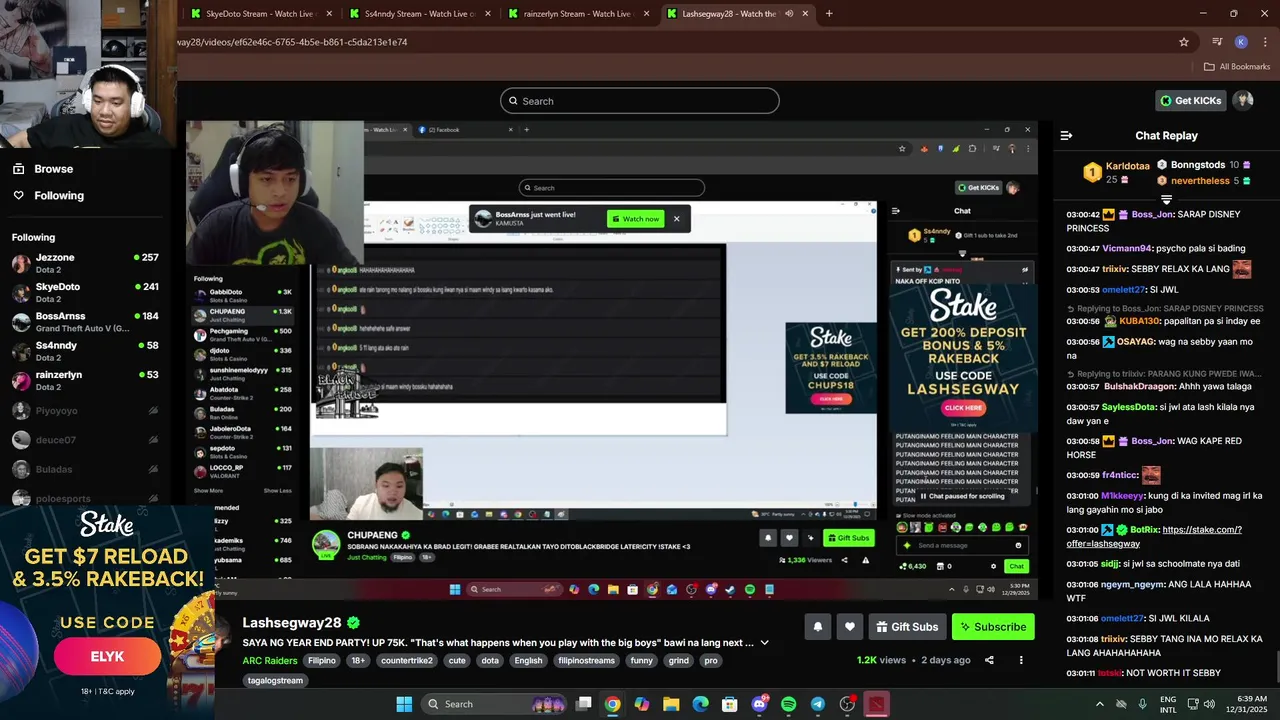Screen dimensions: 1280x720
Task: Open the Chrome three-dot menu
Action: click(x=1264, y=42)
